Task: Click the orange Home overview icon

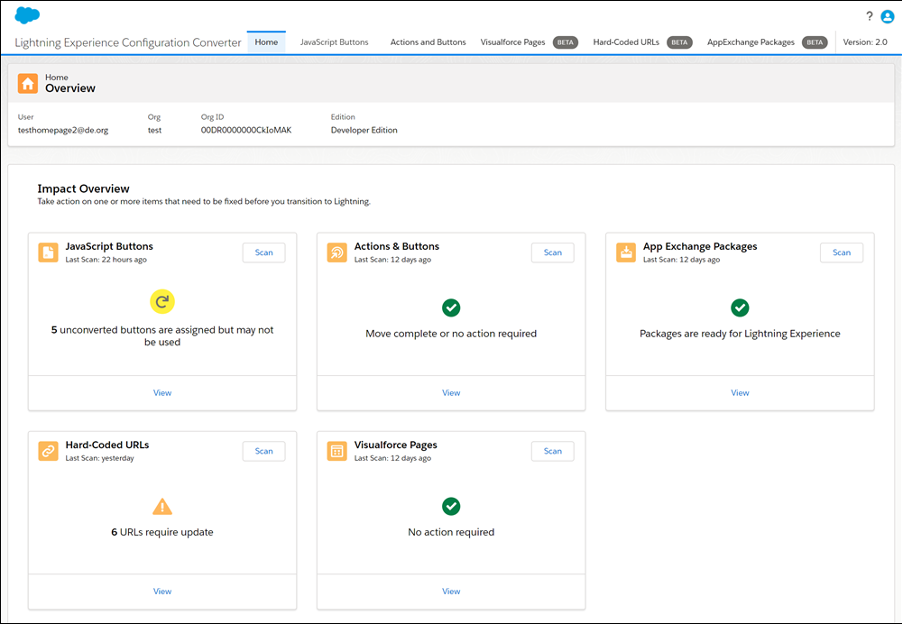Action: click(x=27, y=83)
